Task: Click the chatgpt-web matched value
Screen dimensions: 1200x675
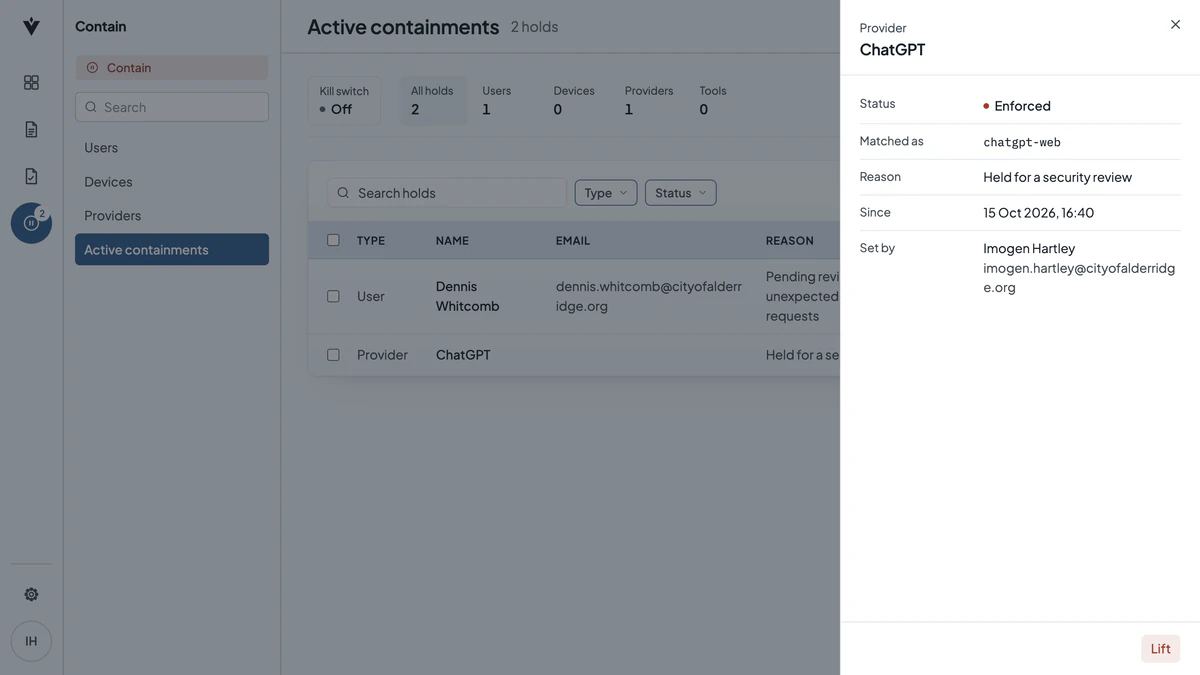Action: click(1022, 142)
